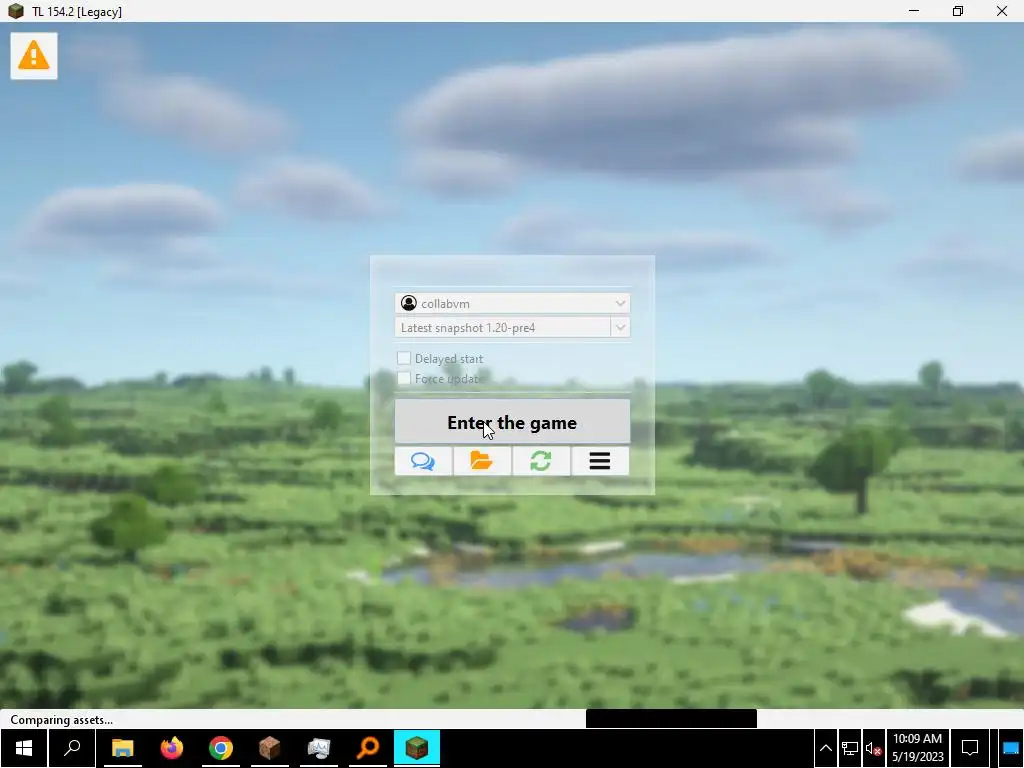Click the account avatar icon beside collabvm
The width and height of the screenshot is (1024, 768).
409,303
